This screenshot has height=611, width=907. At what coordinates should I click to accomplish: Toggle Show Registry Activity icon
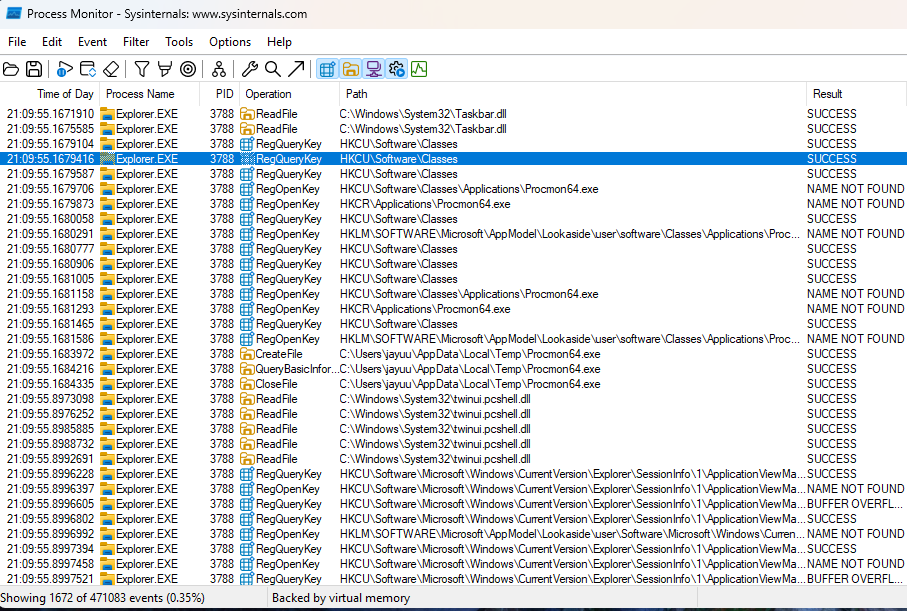327,69
